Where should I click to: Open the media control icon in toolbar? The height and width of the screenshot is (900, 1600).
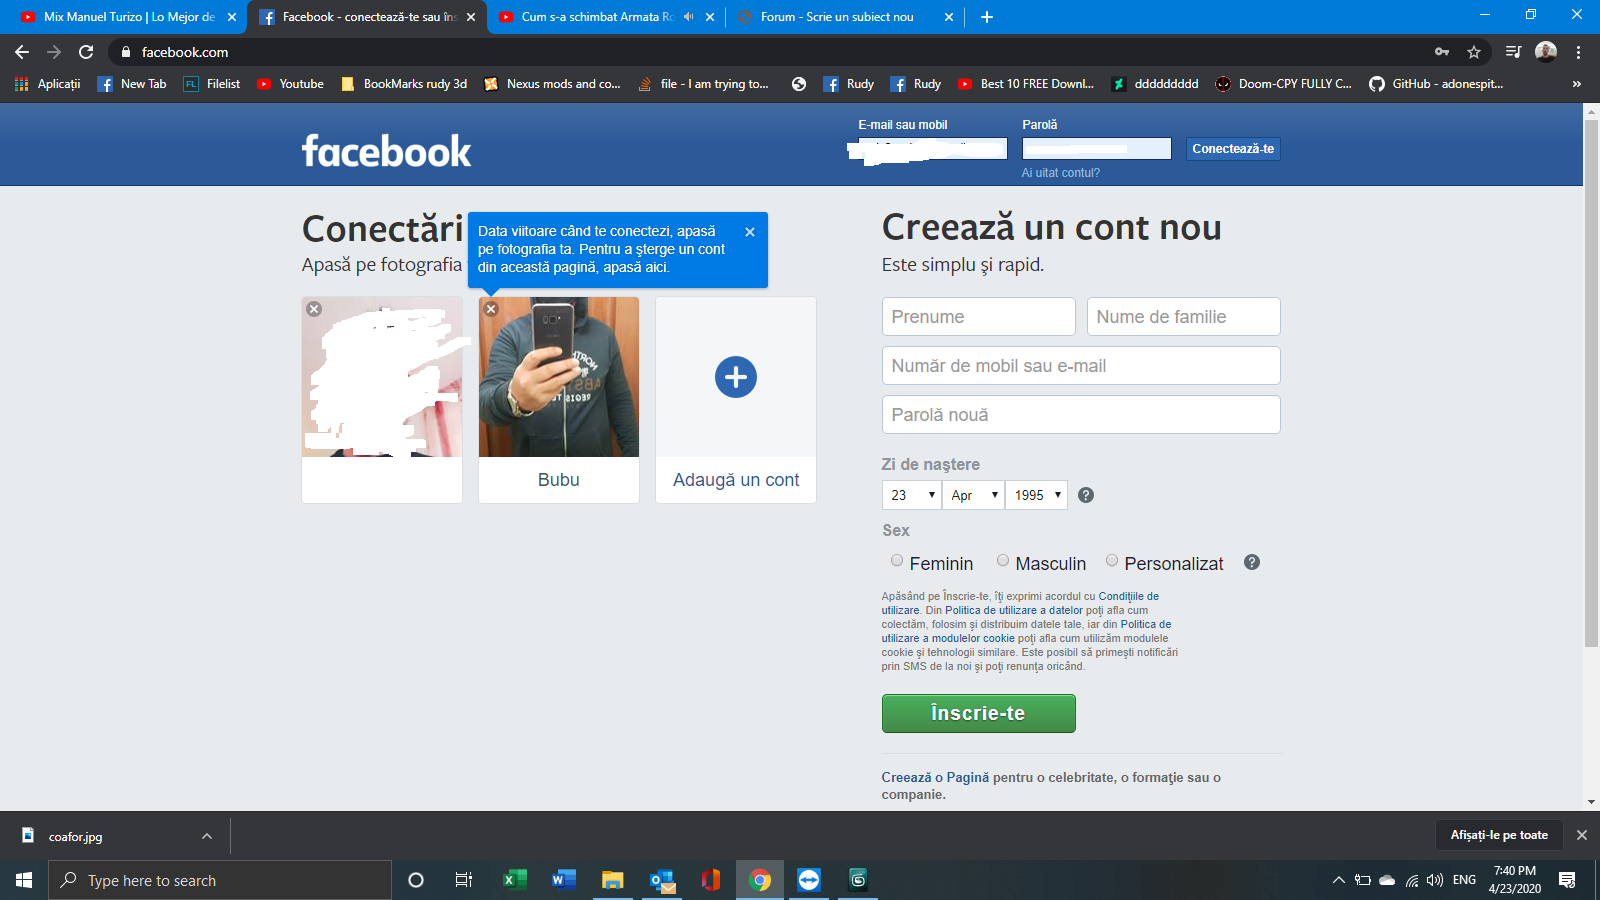coord(1514,52)
